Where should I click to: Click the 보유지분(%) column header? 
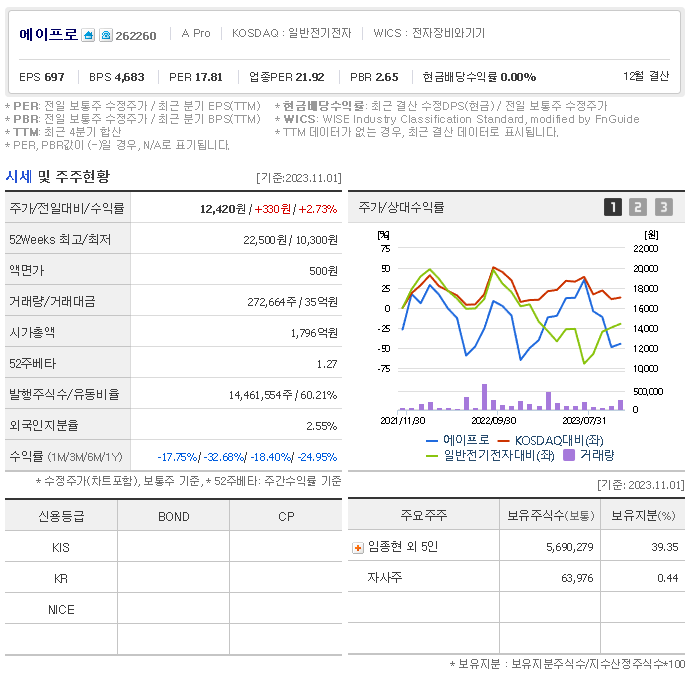643,515
